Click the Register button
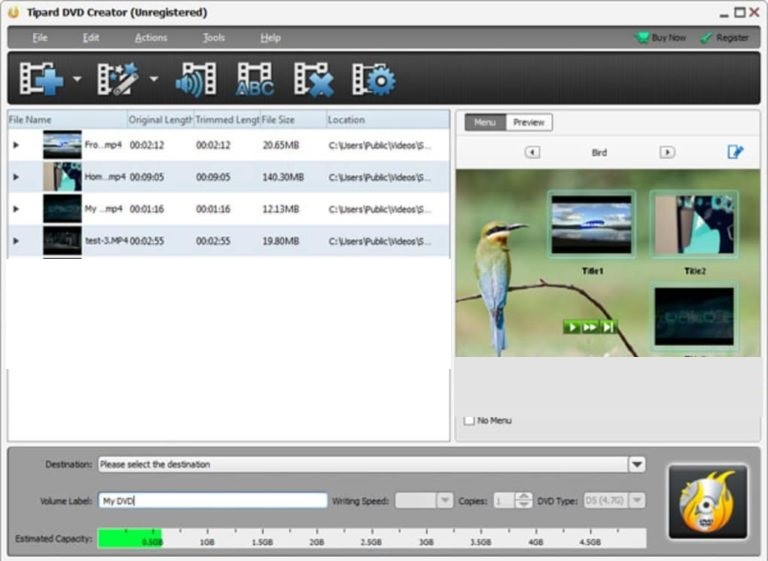 coord(724,38)
